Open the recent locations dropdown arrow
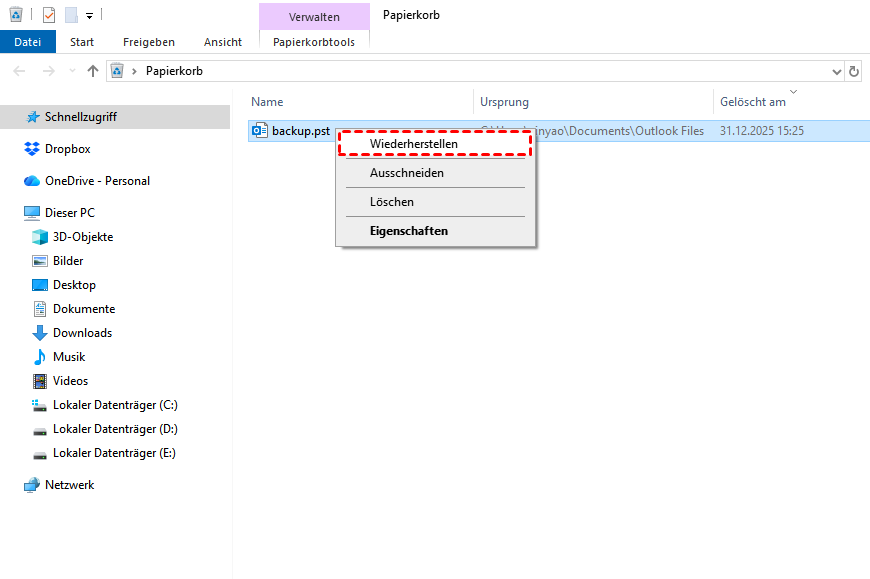This screenshot has height=579, width=870. click(71, 71)
